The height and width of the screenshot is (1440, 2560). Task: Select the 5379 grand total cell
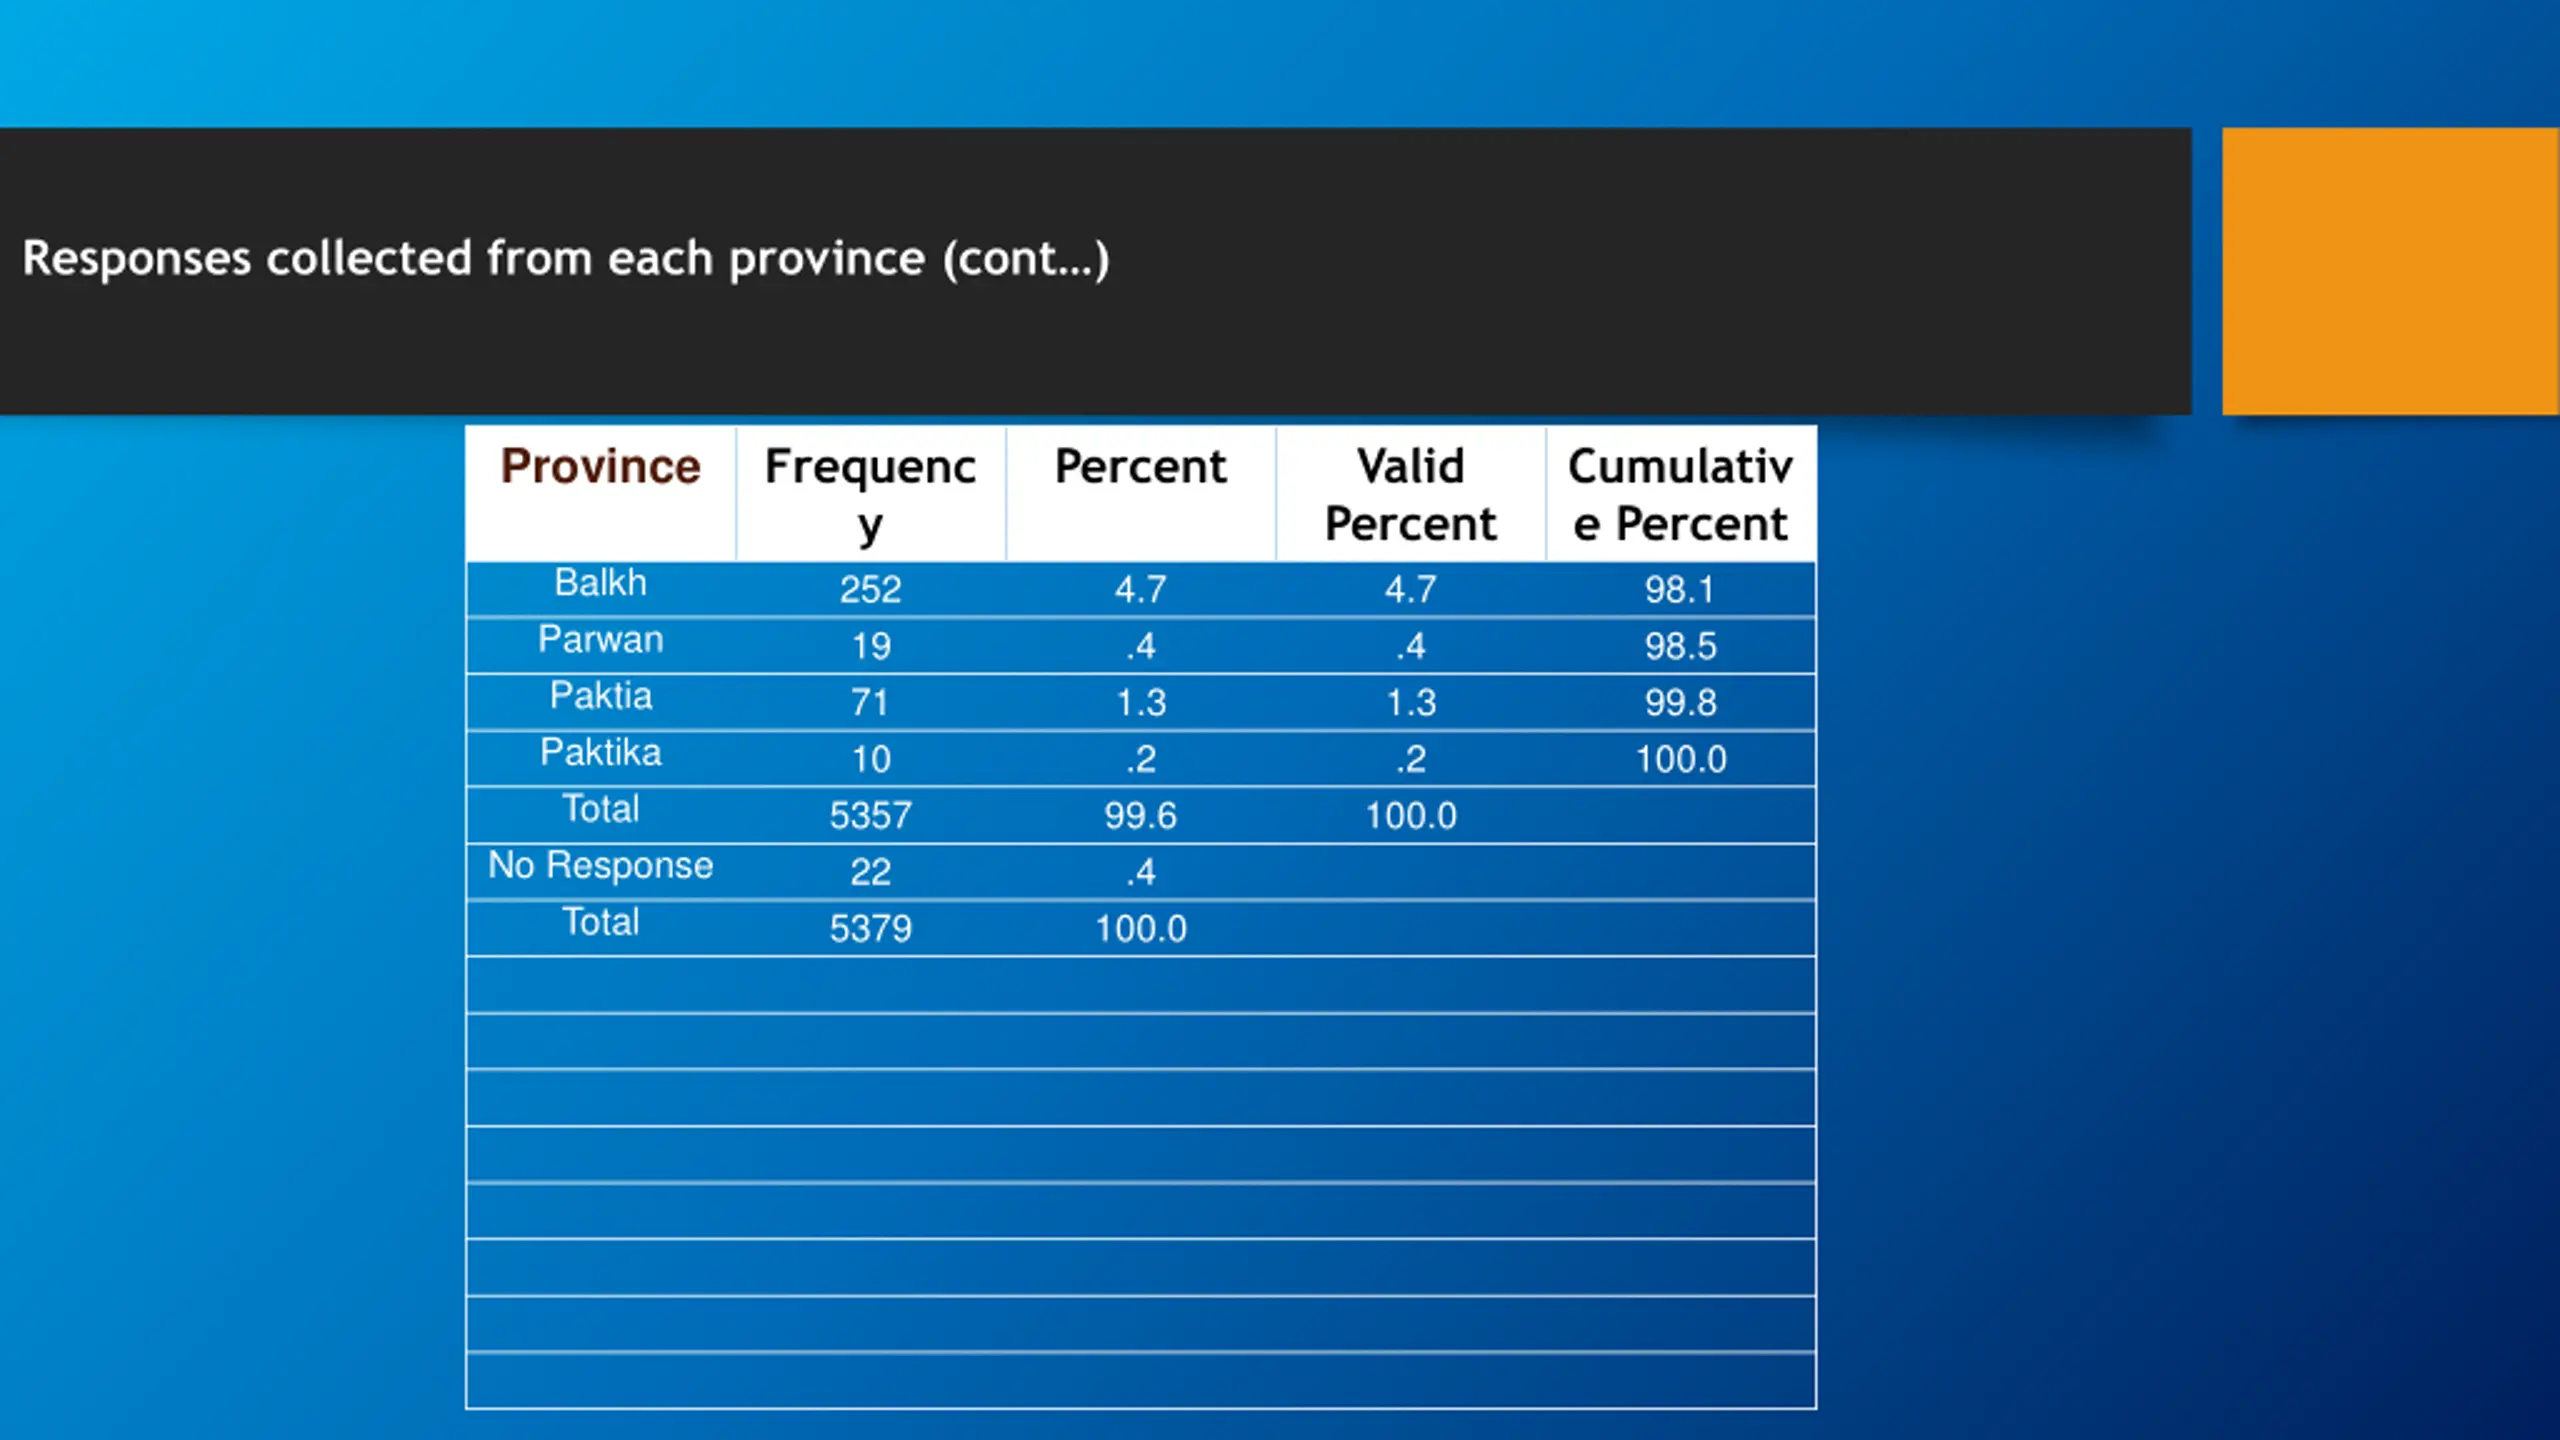pos(870,928)
